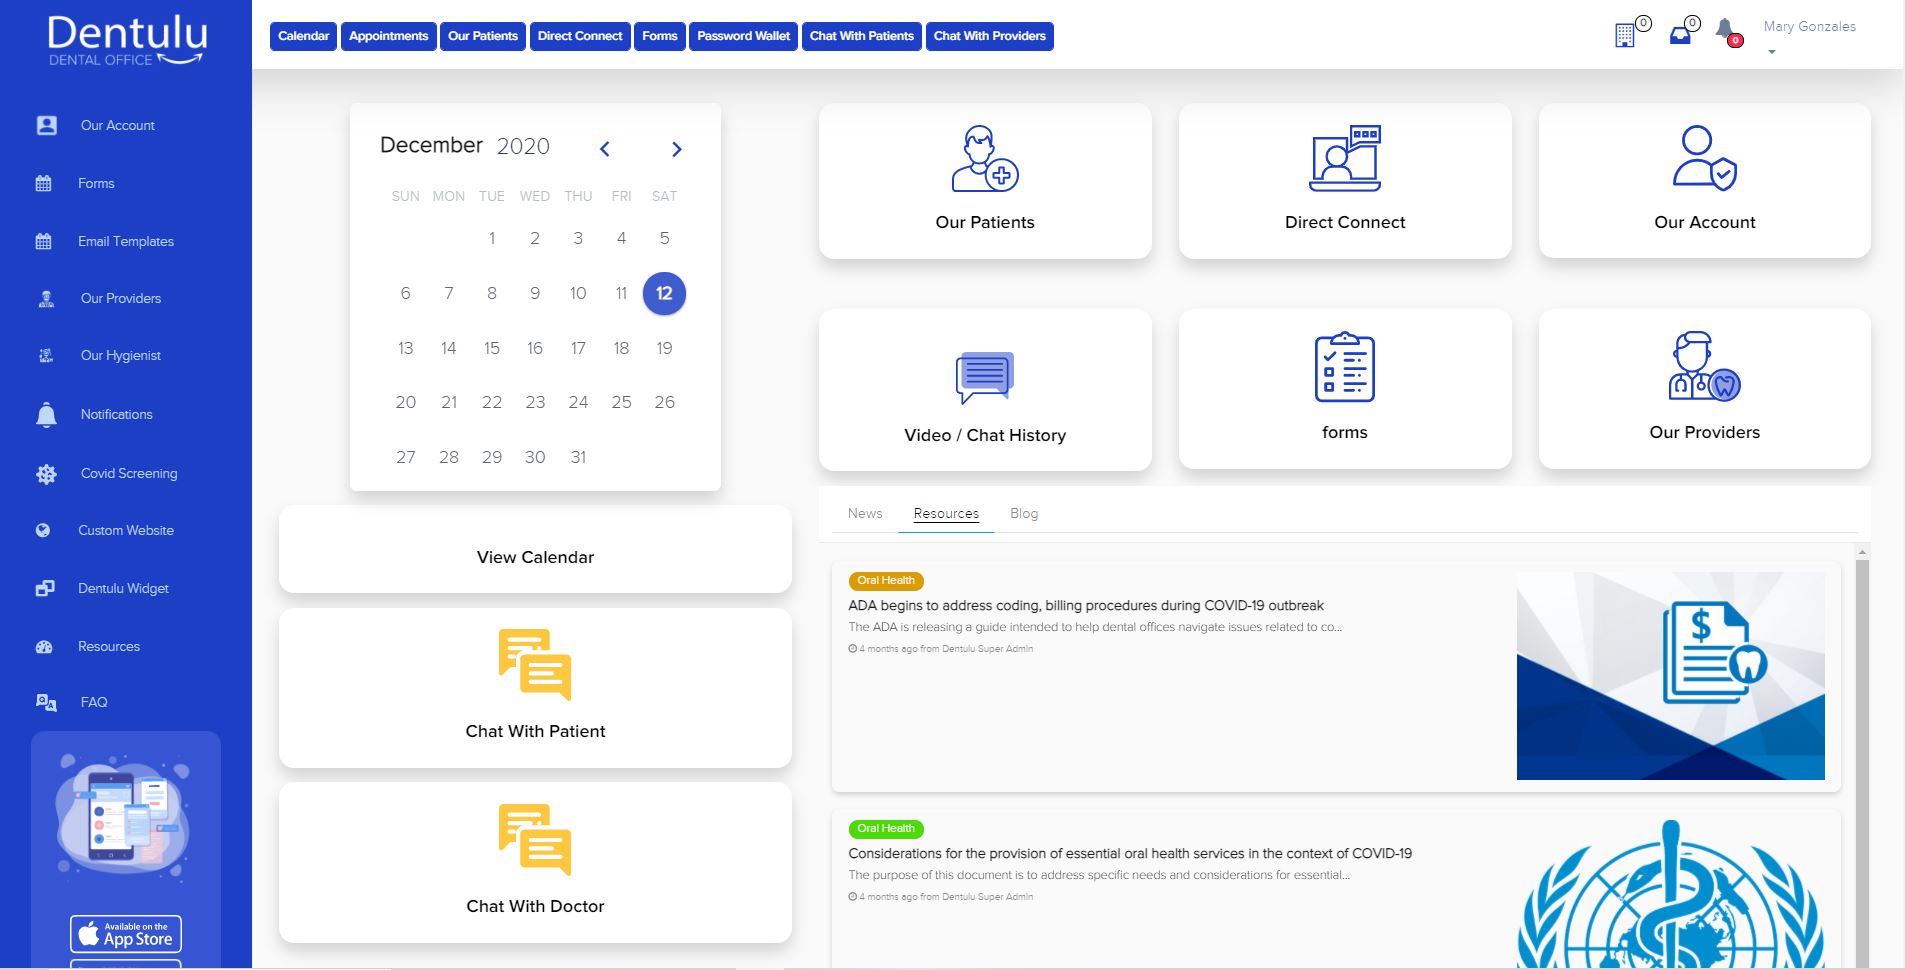The width and height of the screenshot is (1905, 970).
Task: Expand the Mary Gonzales user dropdown arrow
Action: point(1772,52)
